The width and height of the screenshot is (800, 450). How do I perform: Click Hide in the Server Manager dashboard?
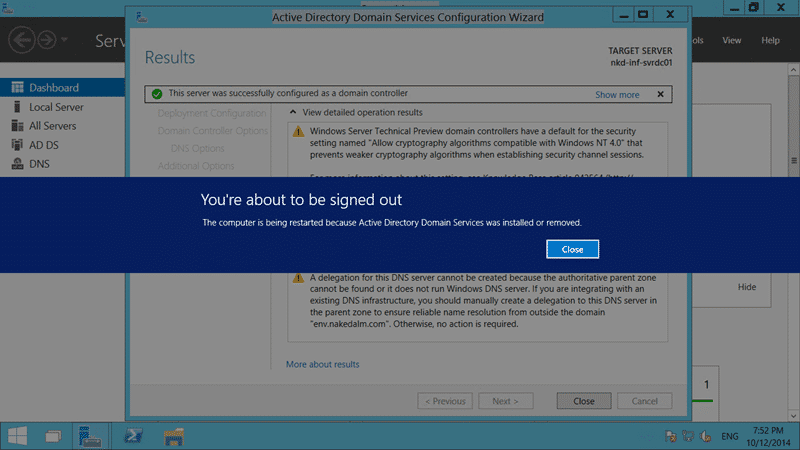746,287
